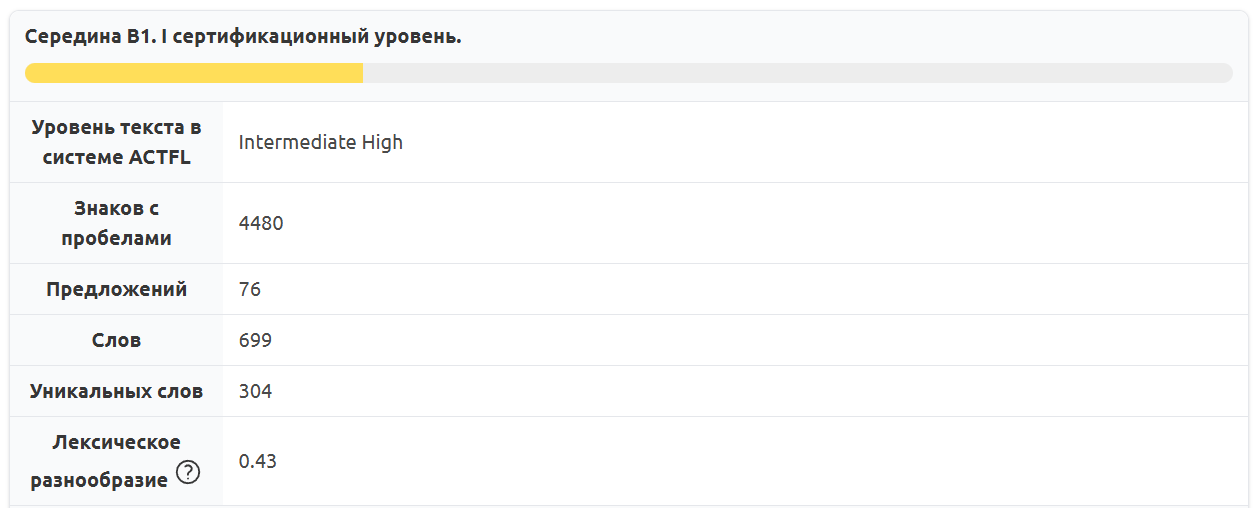This screenshot has height=508, width=1255.
Task: Select the "Уровень текста" row label
Action: pos(116,128)
